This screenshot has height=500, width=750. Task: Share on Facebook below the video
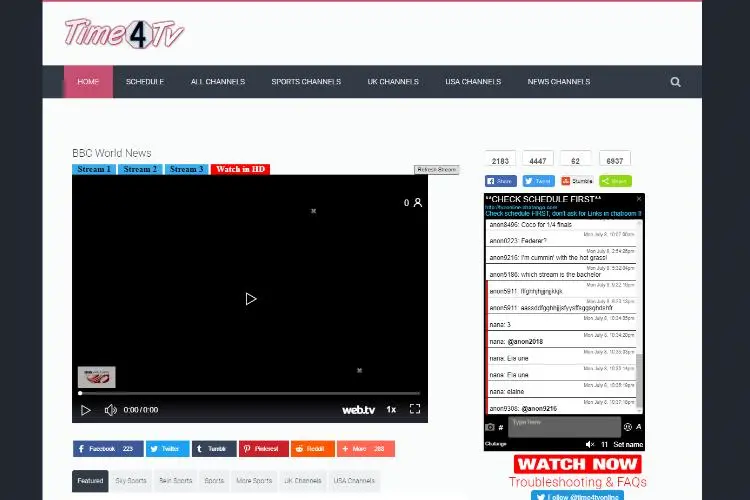[x=108, y=449]
